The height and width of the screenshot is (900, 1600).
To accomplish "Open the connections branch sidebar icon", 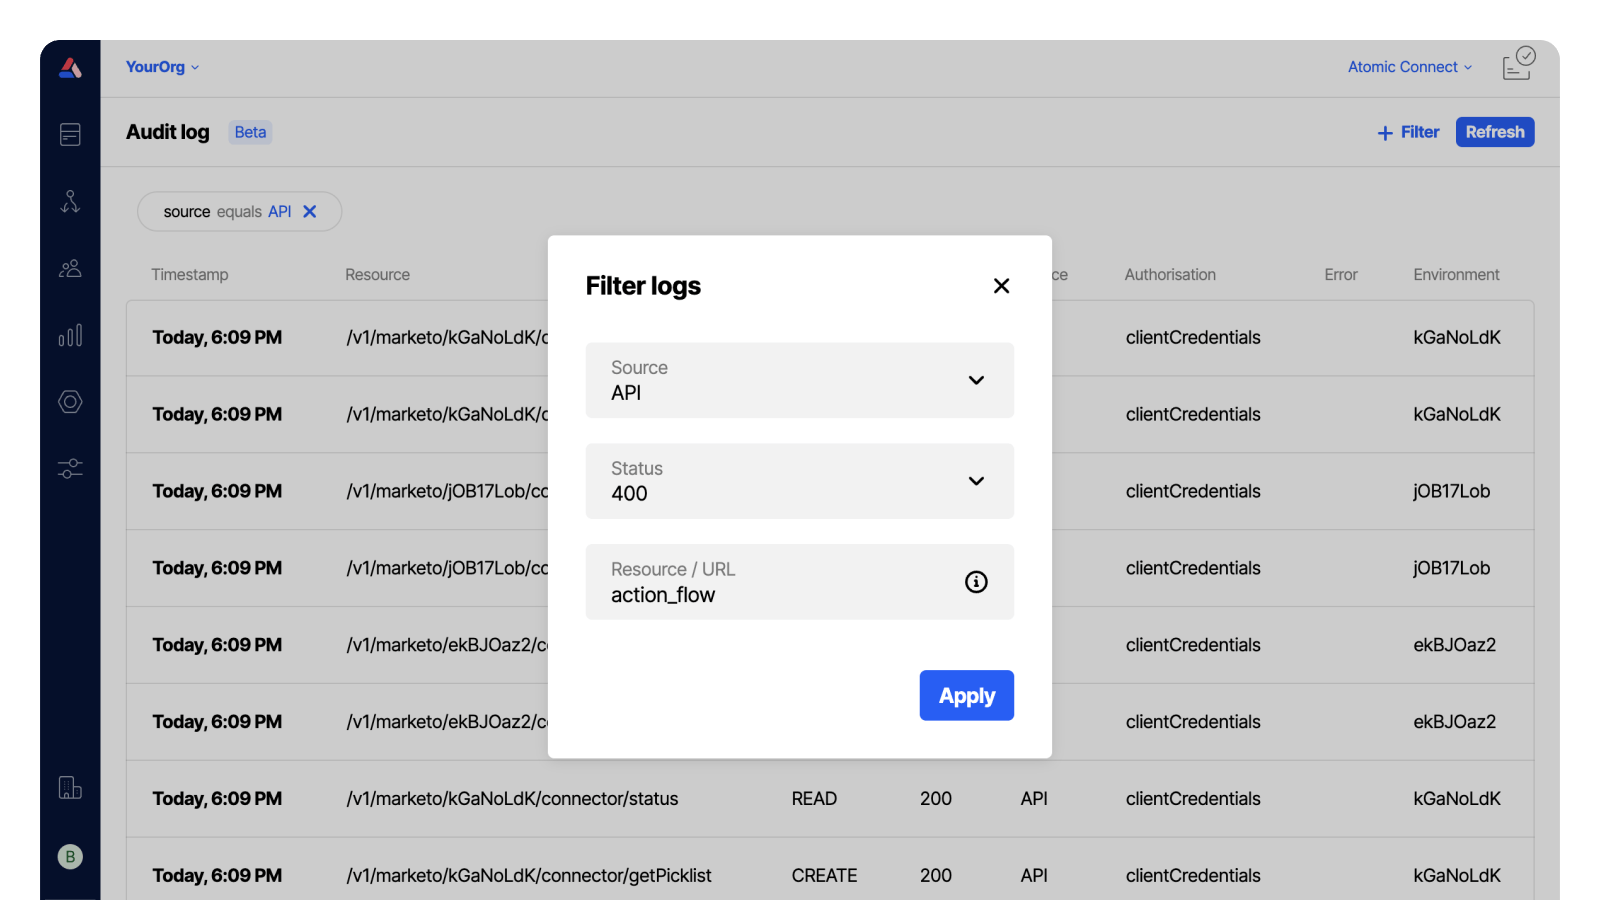I will click(x=70, y=201).
